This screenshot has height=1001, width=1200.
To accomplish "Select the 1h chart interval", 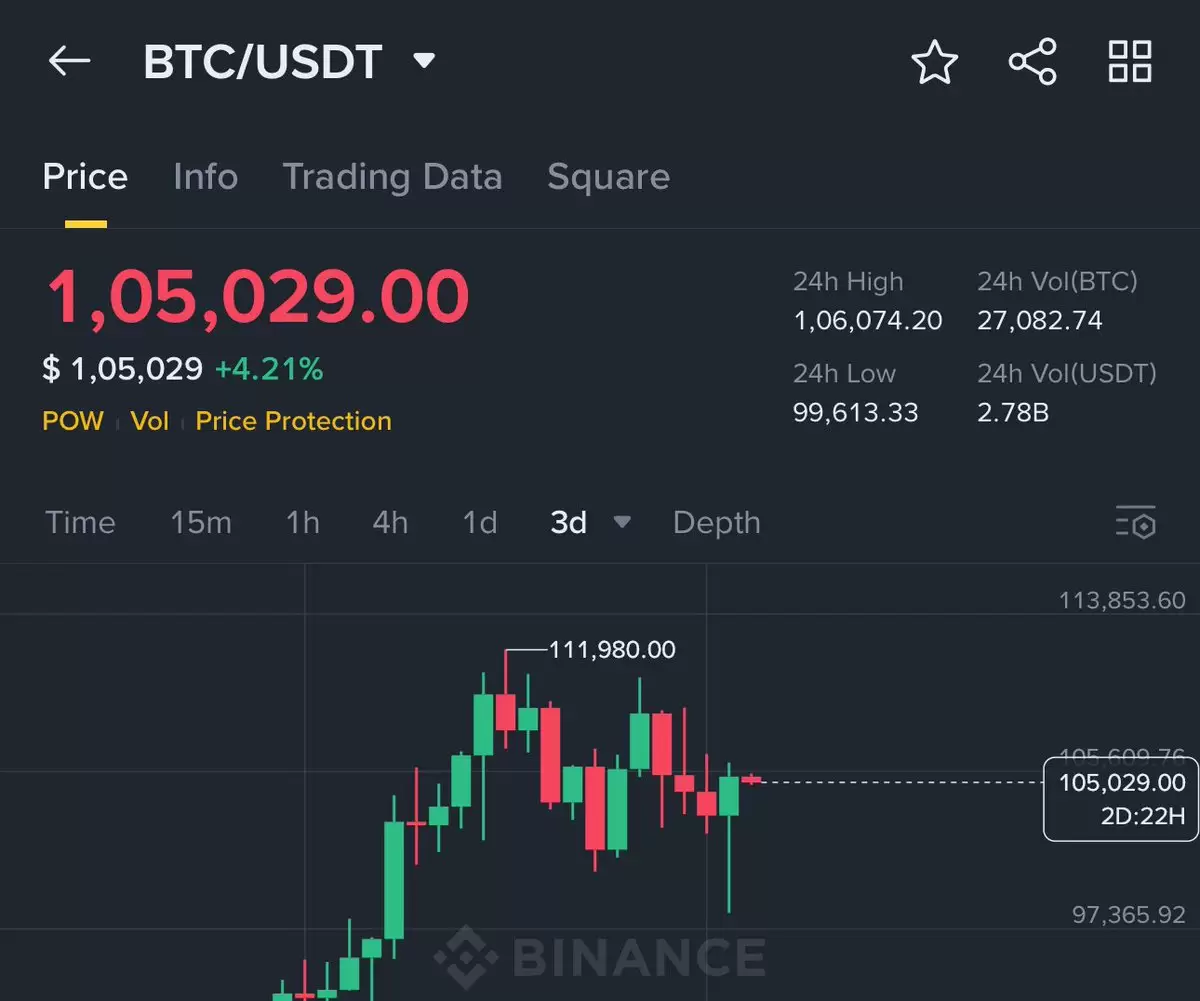I will [303, 522].
